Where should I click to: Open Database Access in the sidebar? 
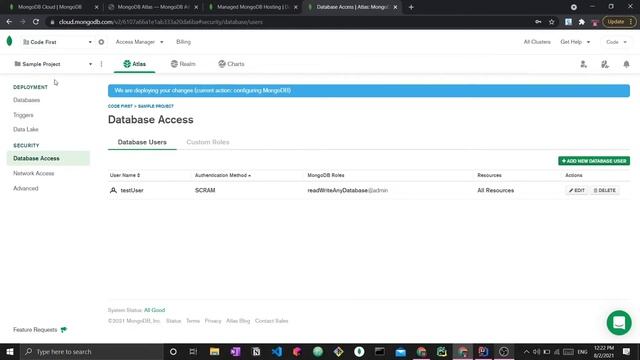(x=48, y=158)
